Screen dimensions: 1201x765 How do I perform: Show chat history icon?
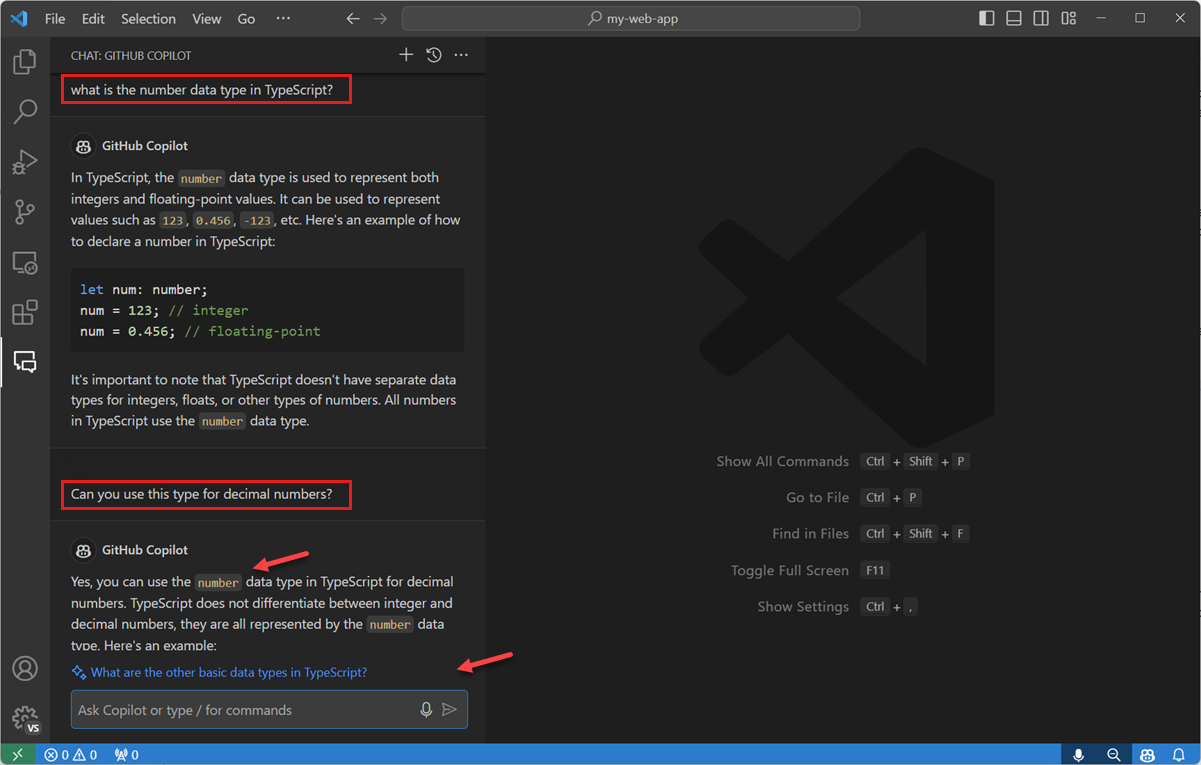point(434,55)
